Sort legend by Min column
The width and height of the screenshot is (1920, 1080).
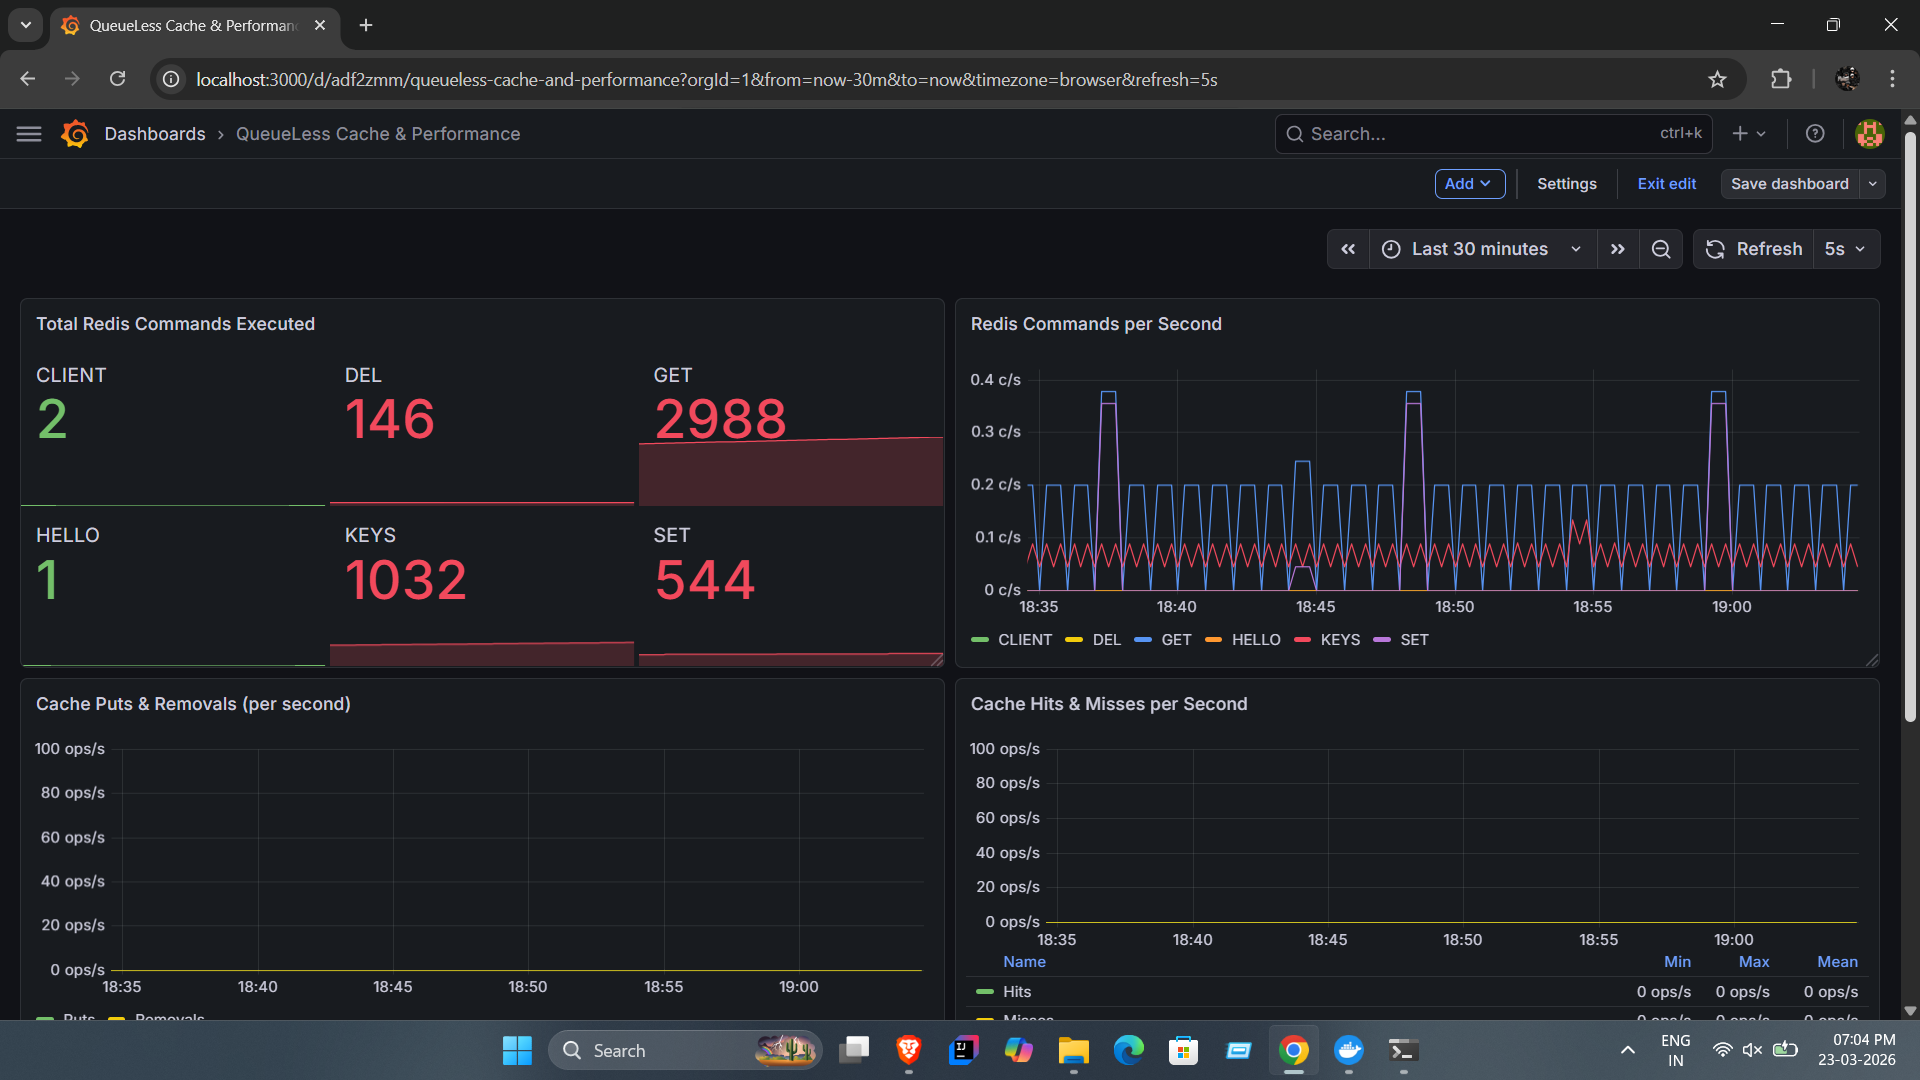(1677, 962)
